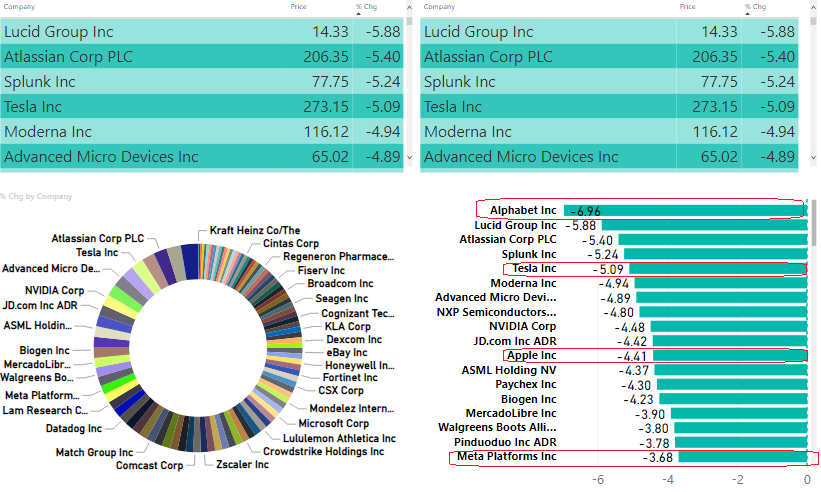Click price 116.12 in the right table
This screenshot has height=492, width=821.
coord(715,132)
